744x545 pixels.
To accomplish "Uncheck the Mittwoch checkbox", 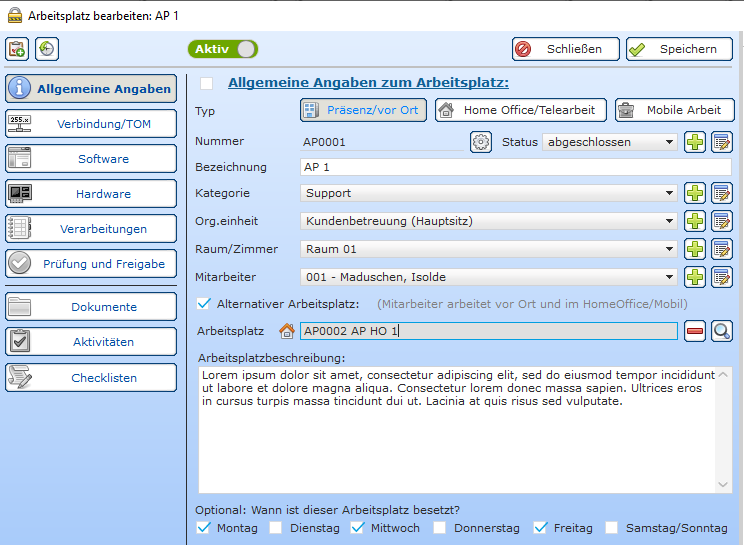I will tap(357, 527).
